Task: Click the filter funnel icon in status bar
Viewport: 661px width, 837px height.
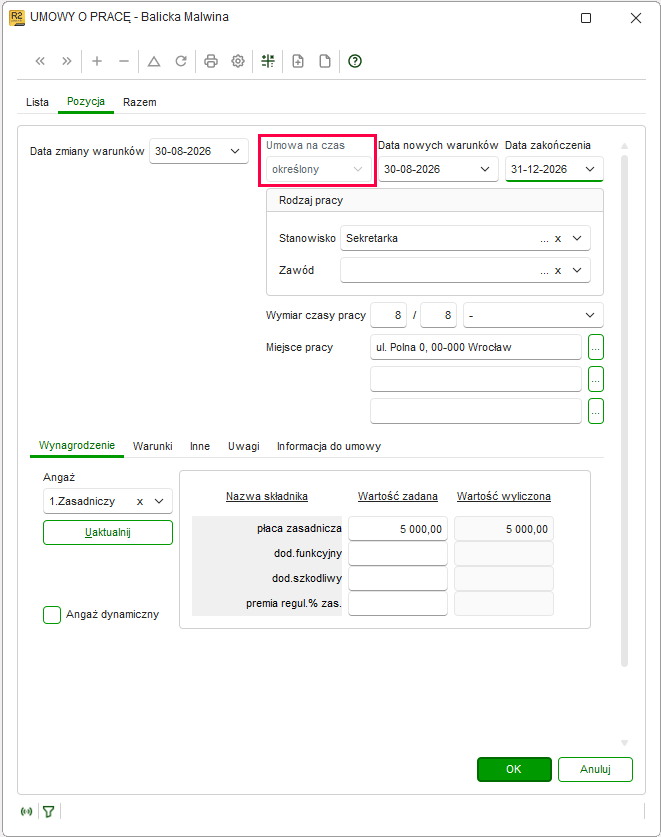Action: click(x=49, y=812)
